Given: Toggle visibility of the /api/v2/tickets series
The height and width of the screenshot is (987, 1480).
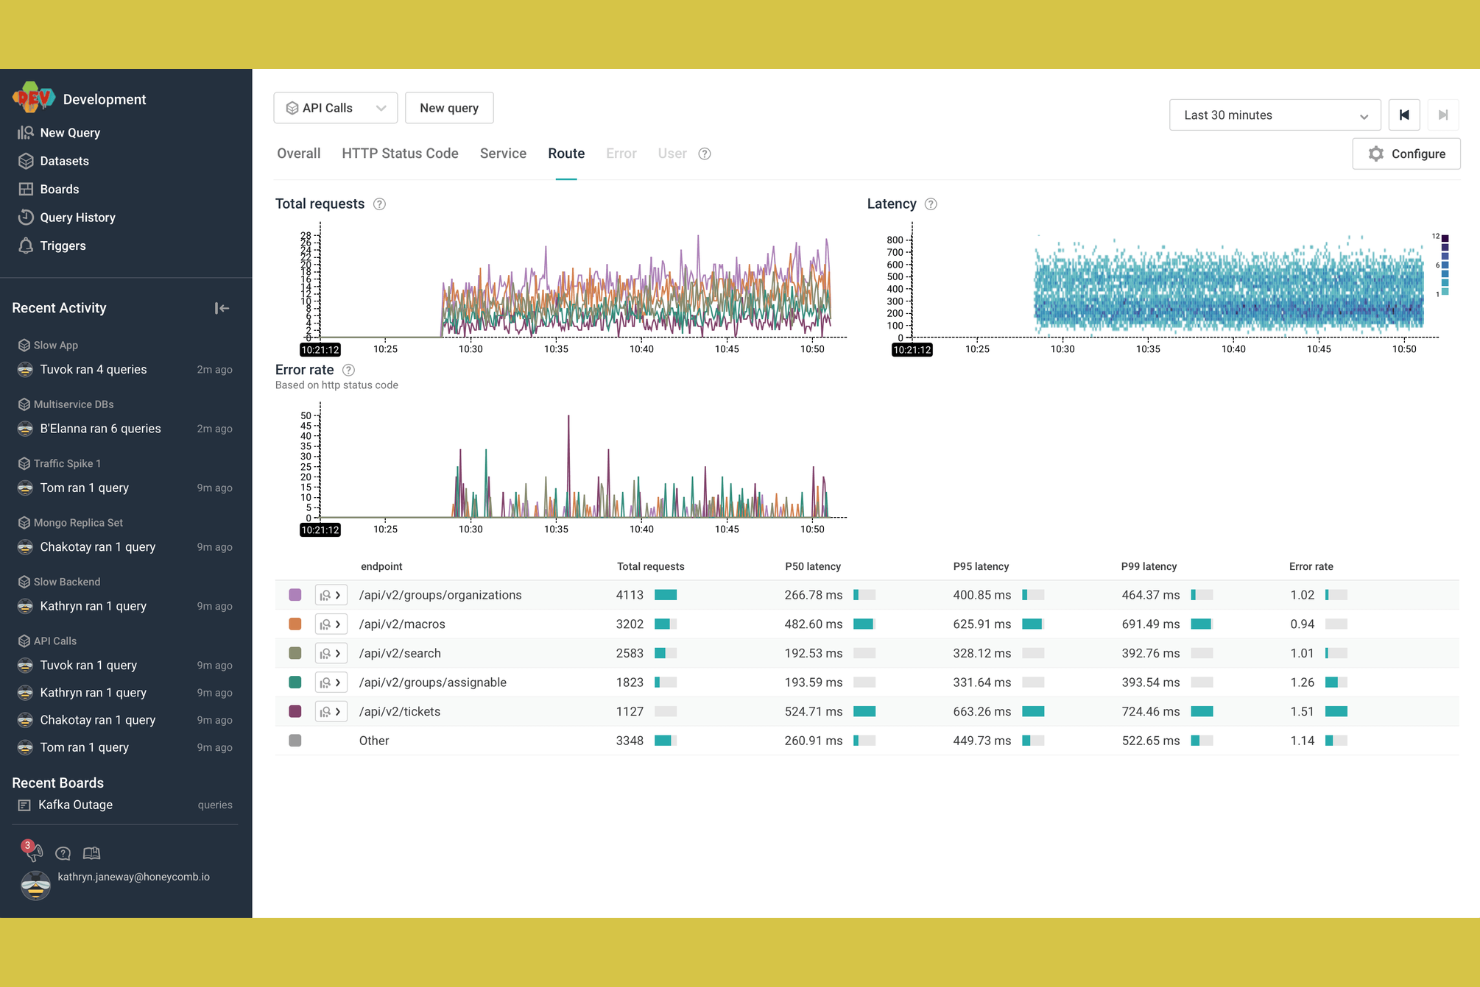Looking at the screenshot, I should [295, 711].
